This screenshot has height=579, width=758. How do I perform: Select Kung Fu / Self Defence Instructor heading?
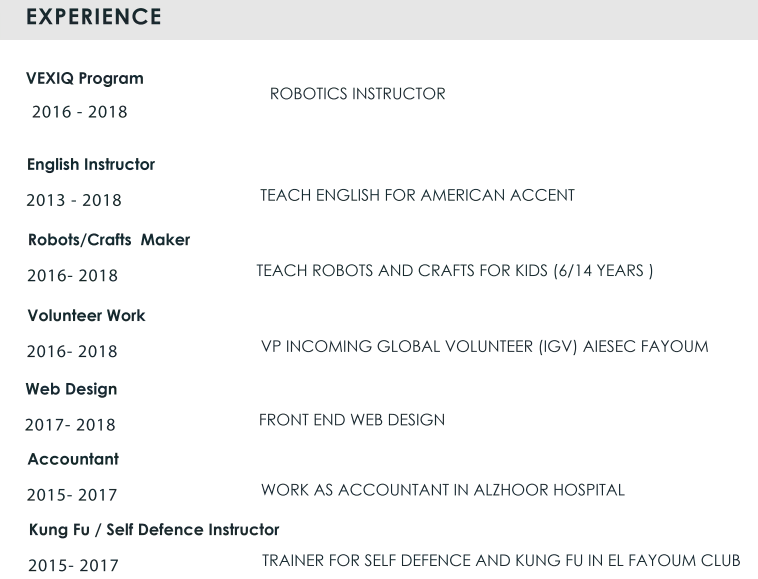coord(154,530)
